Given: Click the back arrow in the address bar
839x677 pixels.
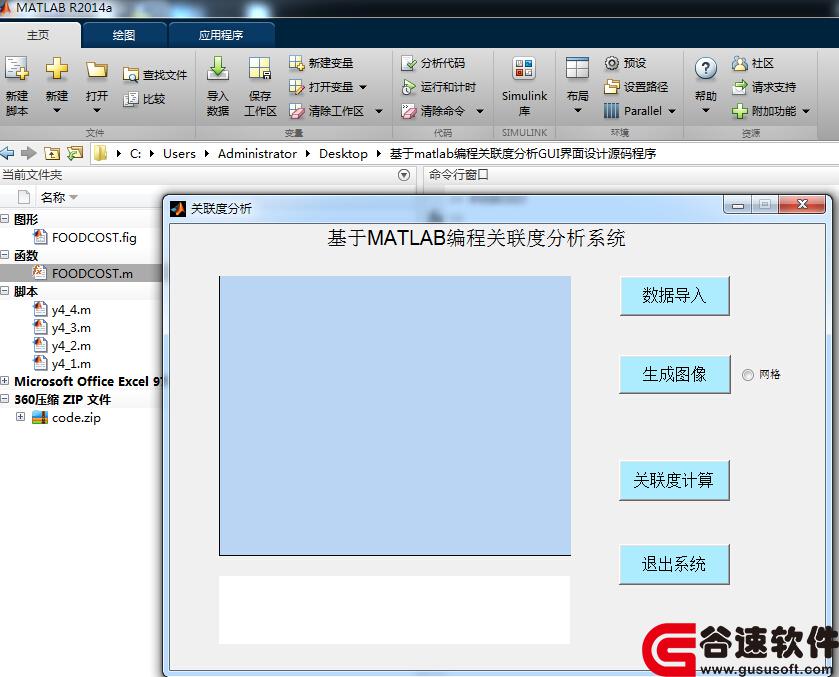Looking at the screenshot, I should 7,154.
